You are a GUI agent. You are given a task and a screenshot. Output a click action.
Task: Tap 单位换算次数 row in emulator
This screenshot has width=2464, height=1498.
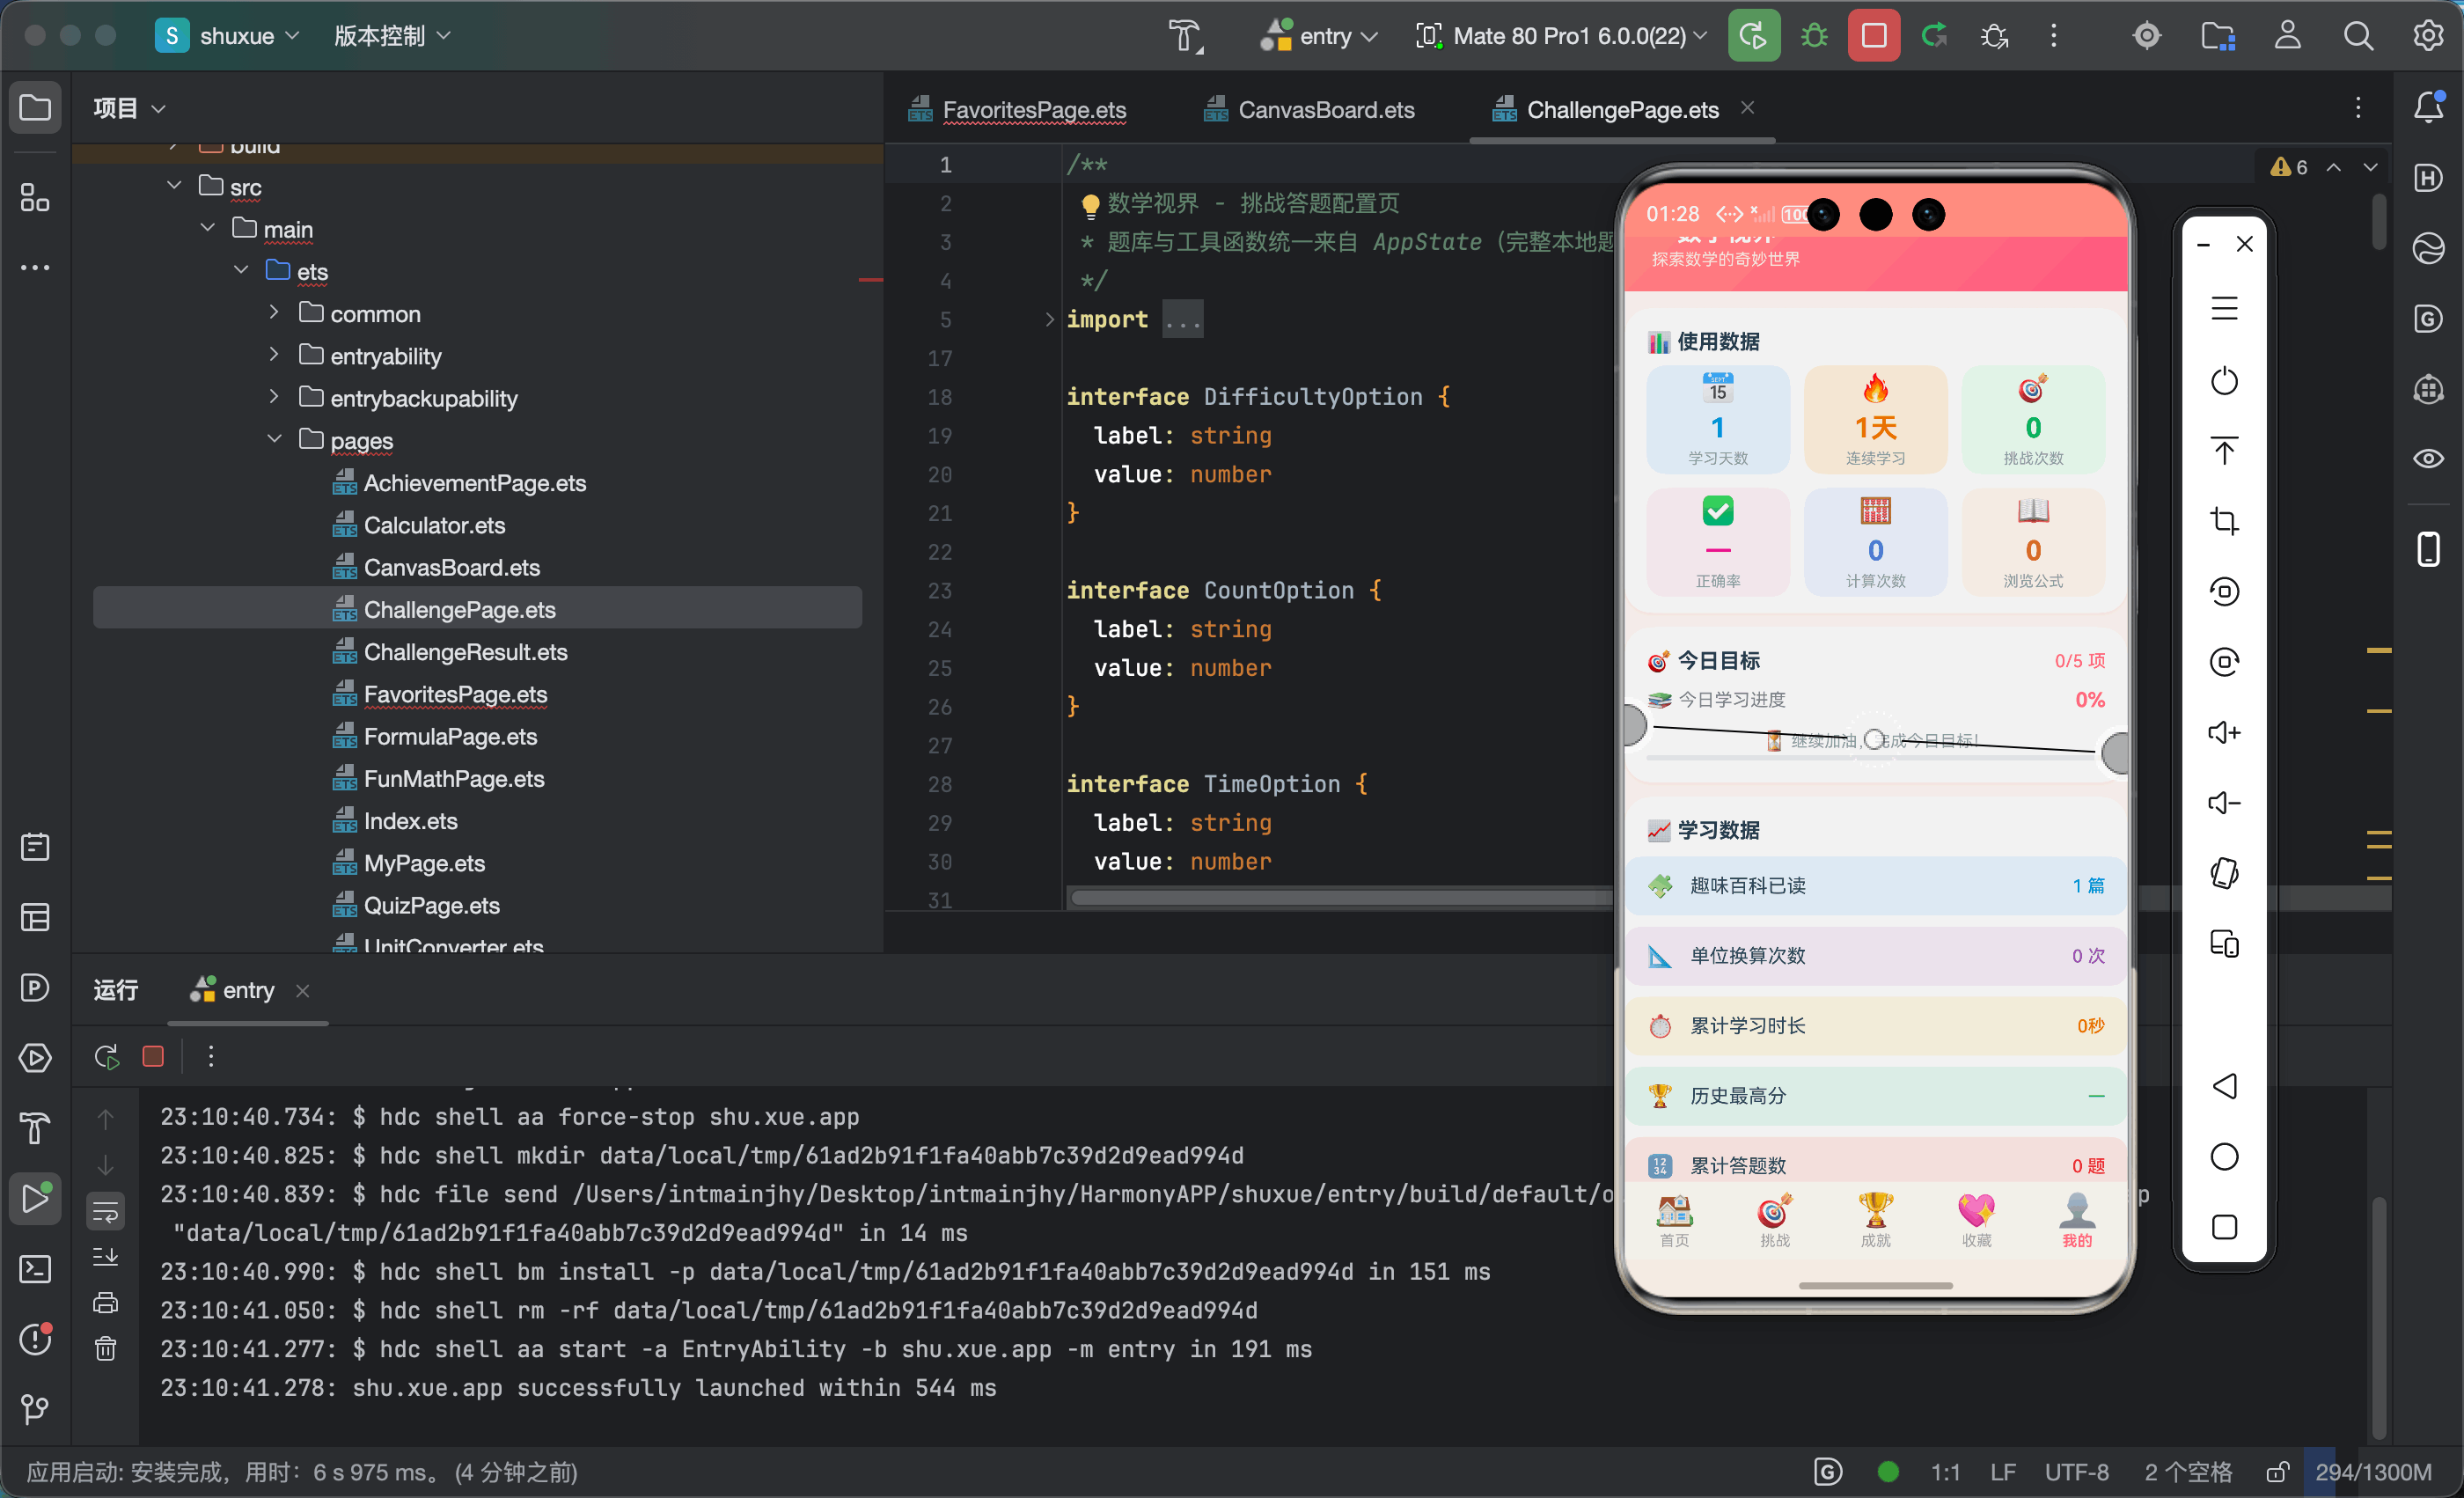coord(1875,955)
